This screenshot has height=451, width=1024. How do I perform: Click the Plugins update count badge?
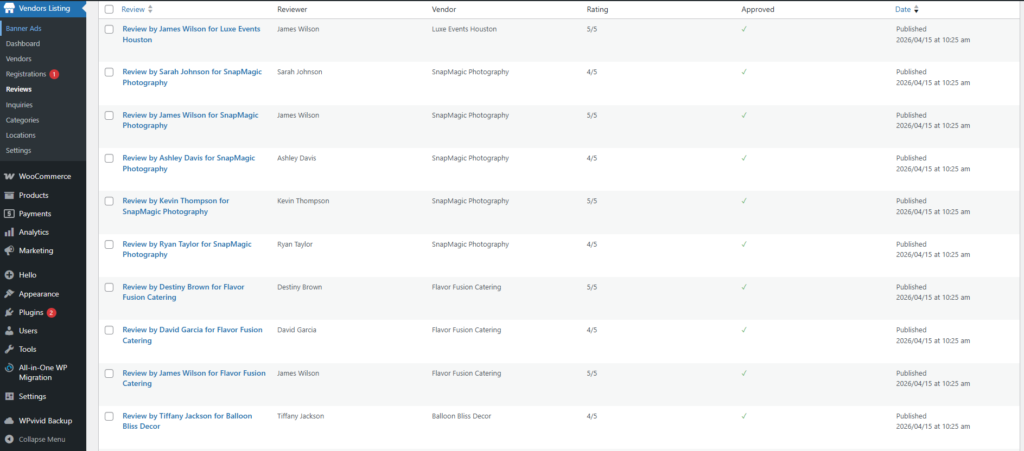(x=52, y=313)
